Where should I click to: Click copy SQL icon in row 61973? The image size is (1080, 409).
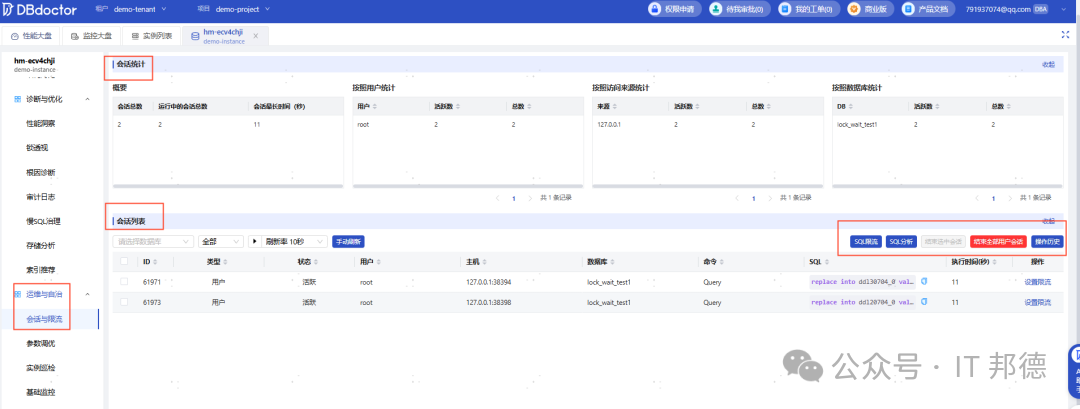924,302
